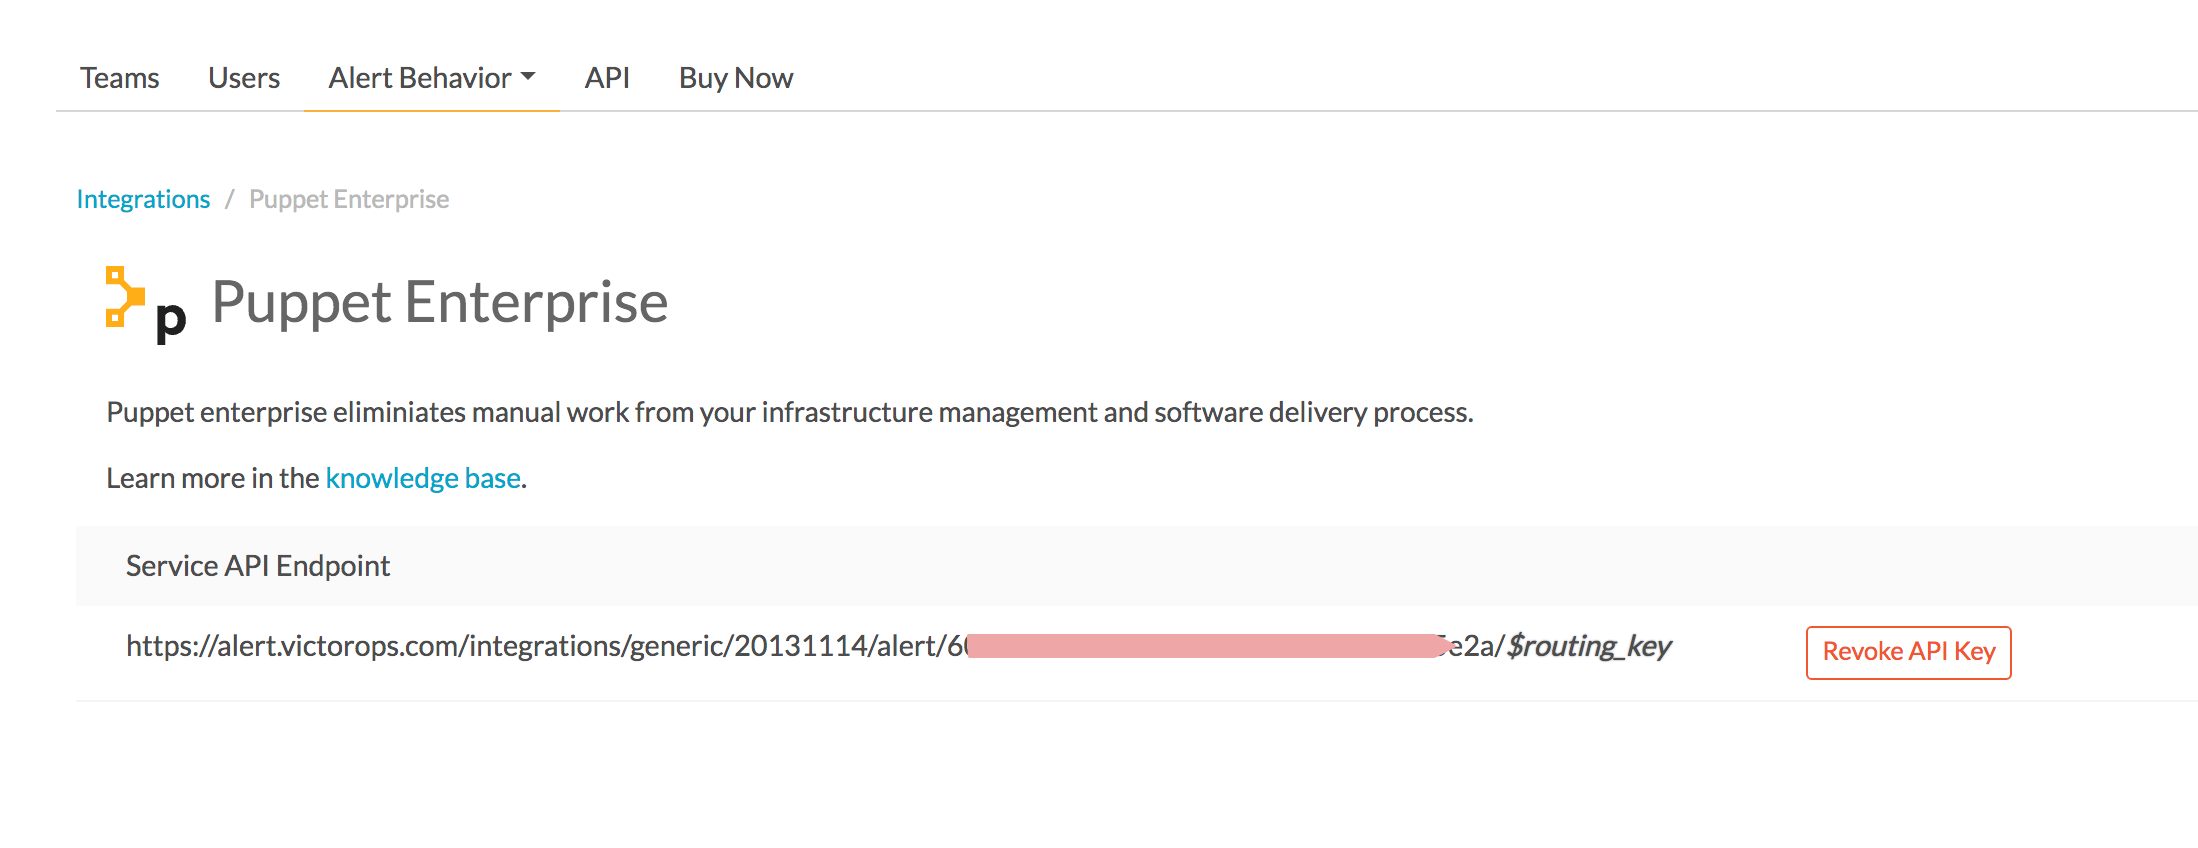Open the Alert Behavior chevron arrow
Image resolution: width=2198 pixels, height=848 pixels.
pyautogui.click(x=530, y=77)
